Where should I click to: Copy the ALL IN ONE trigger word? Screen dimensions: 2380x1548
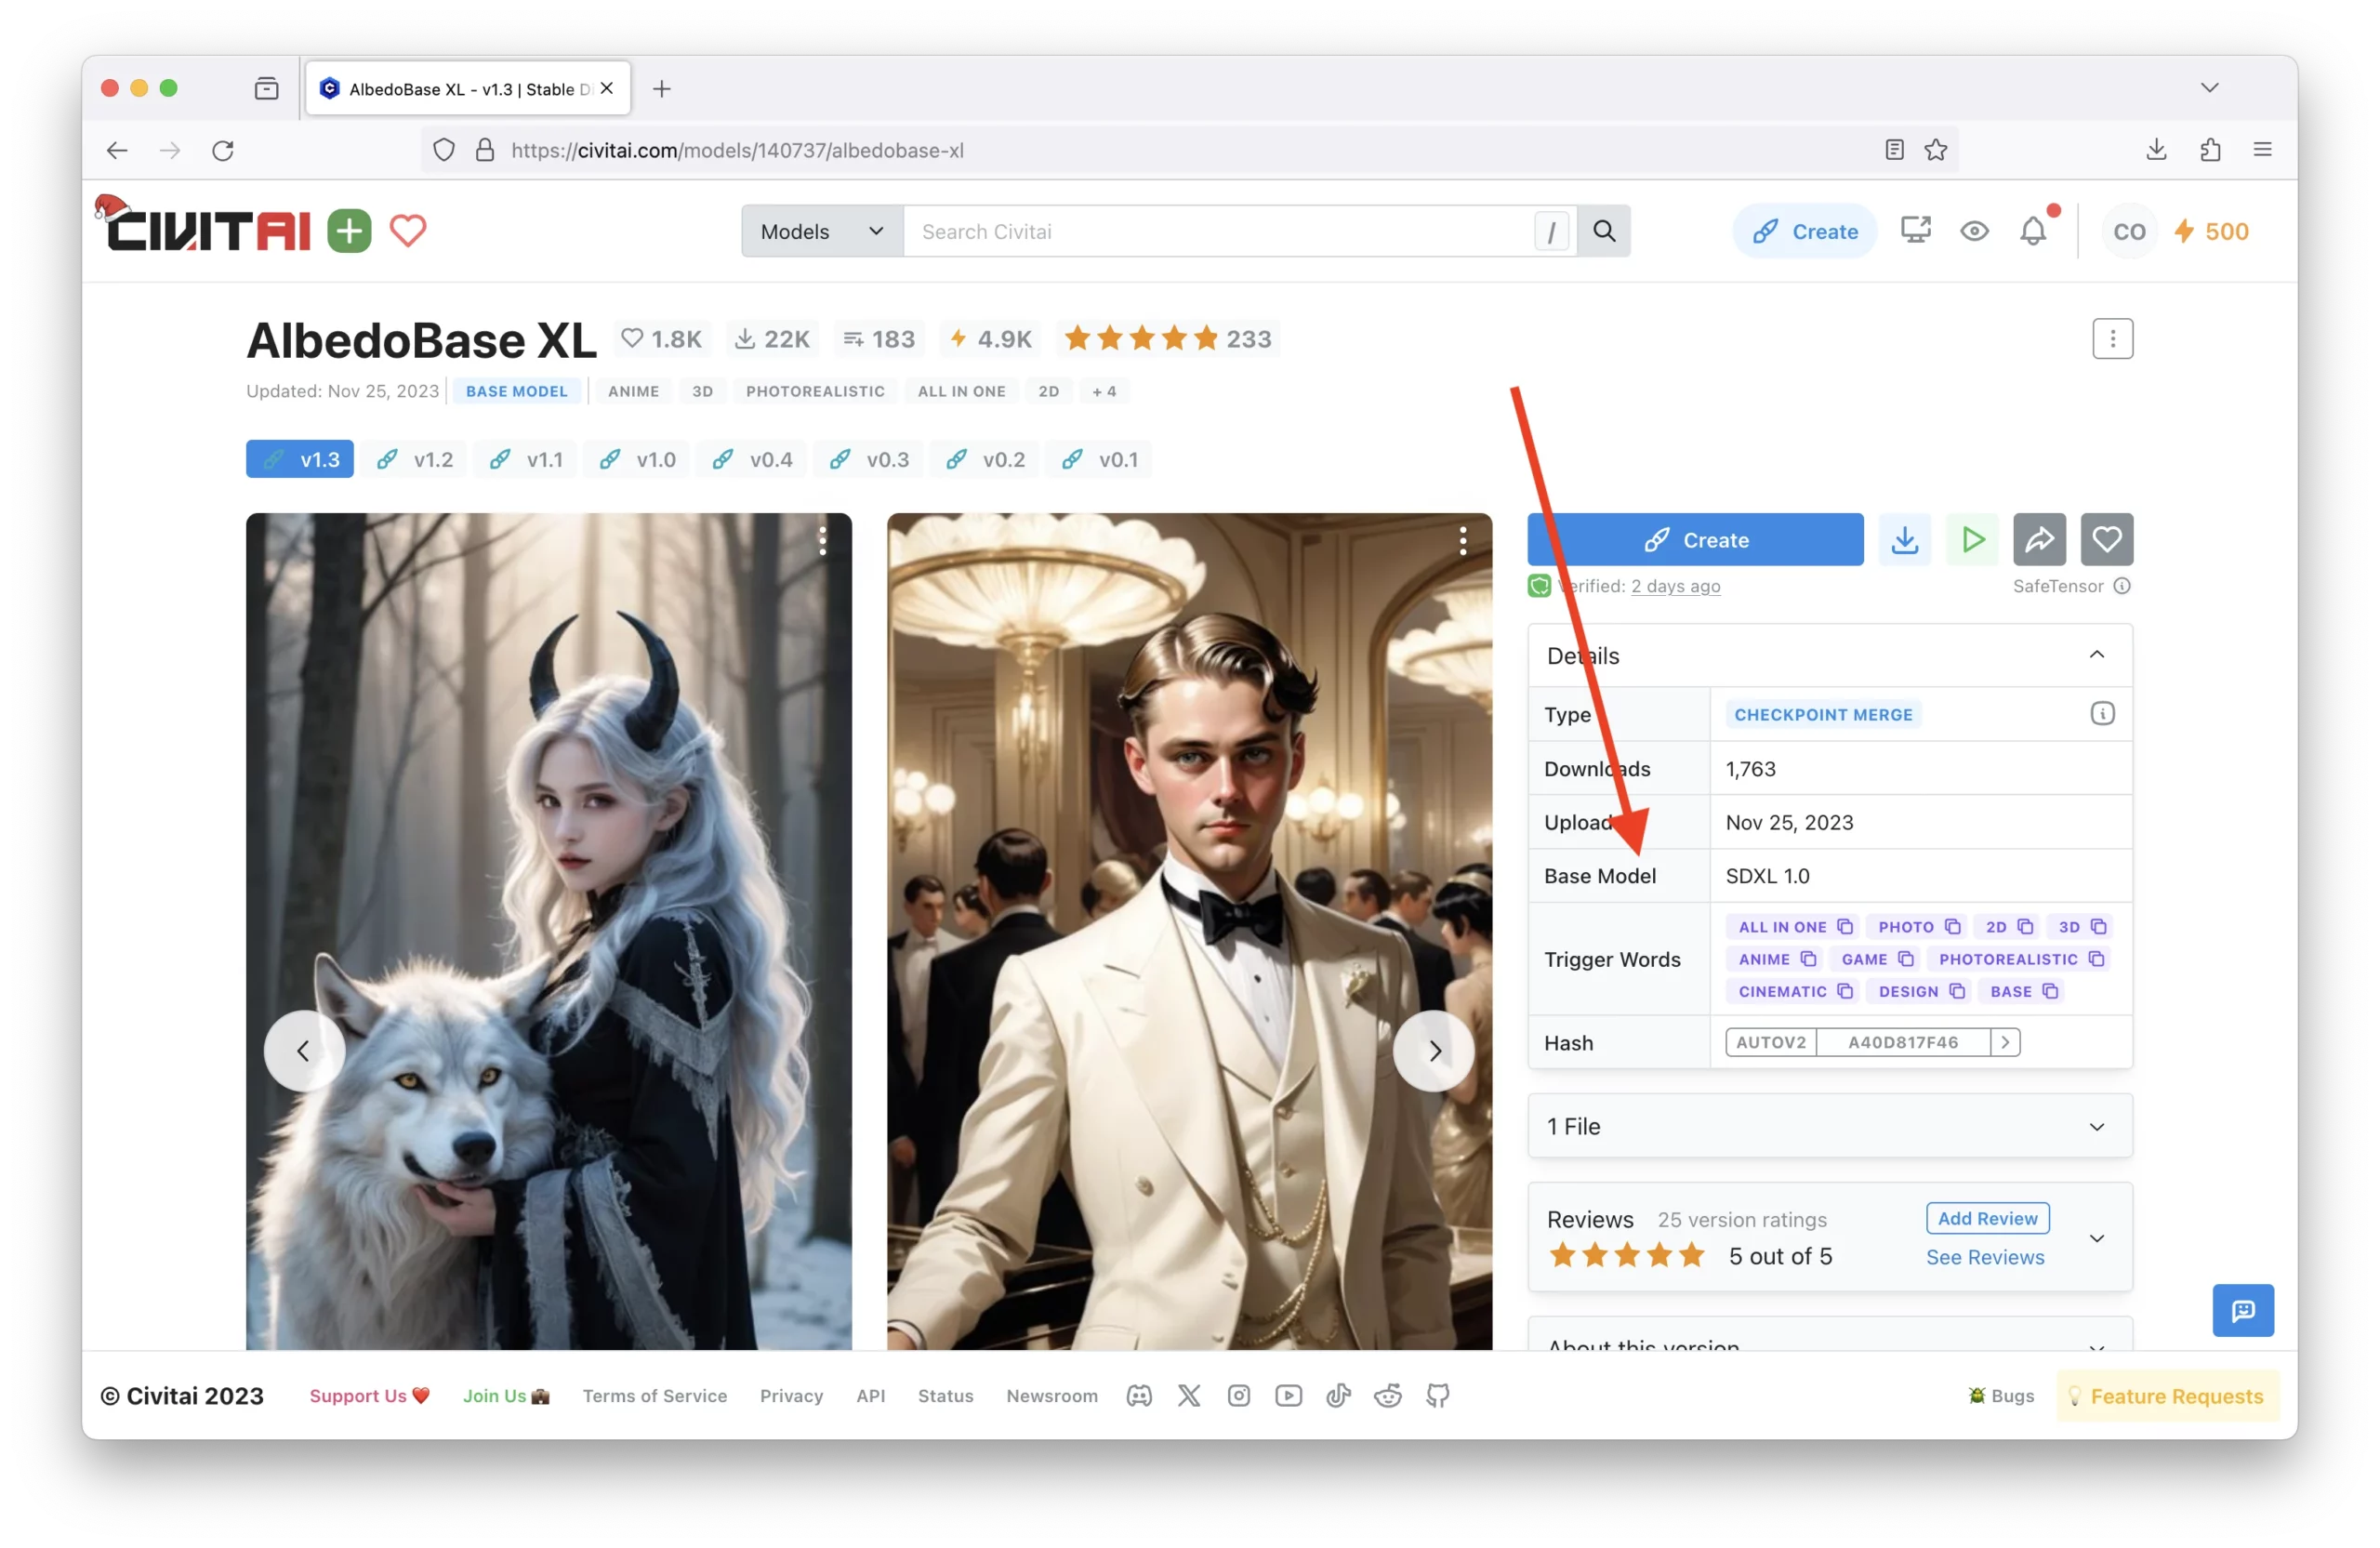(x=1845, y=927)
